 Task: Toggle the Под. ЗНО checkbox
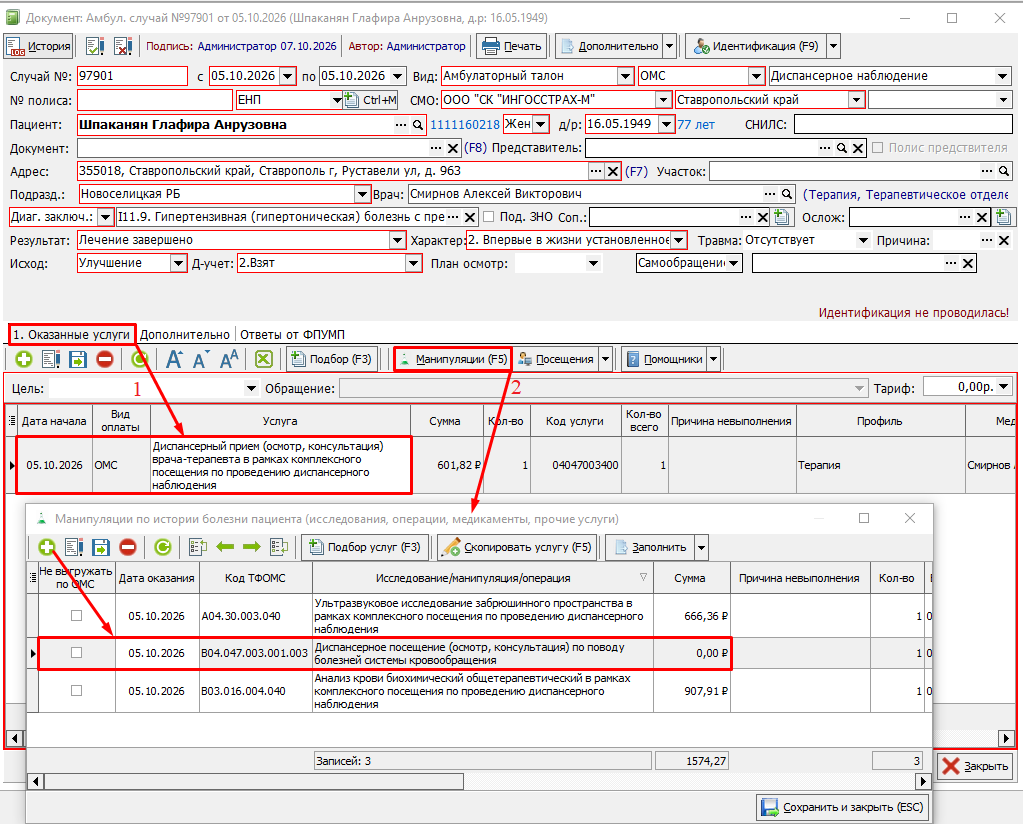489,217
